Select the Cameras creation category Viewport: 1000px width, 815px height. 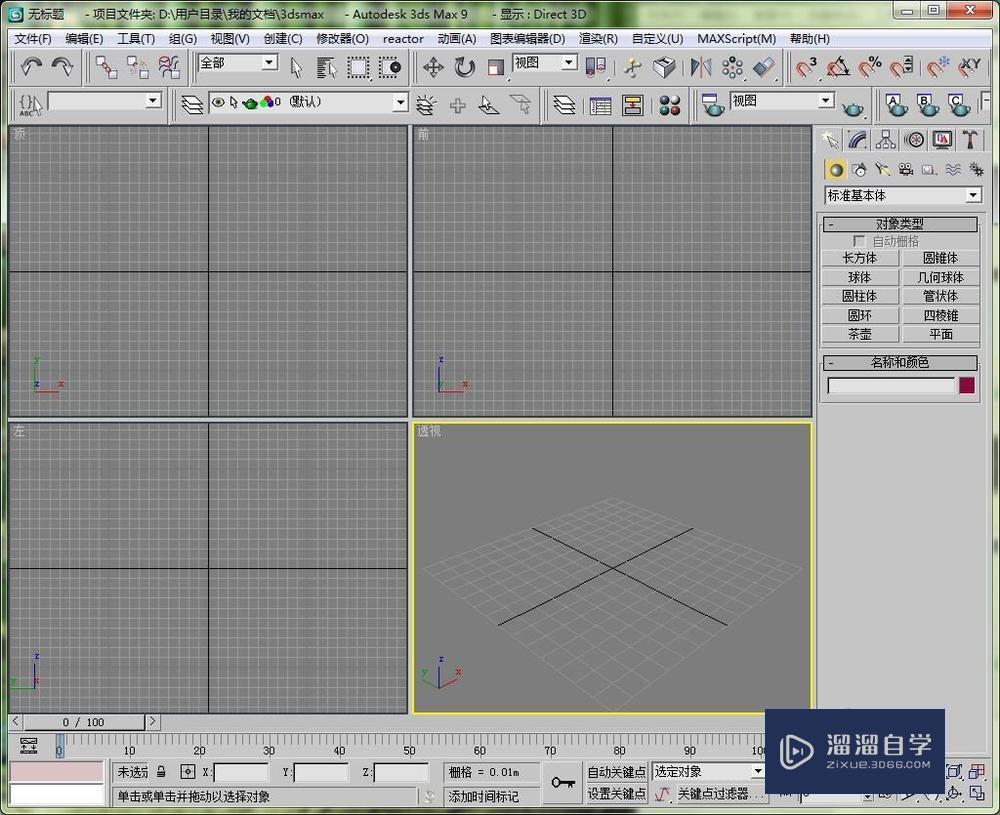pos(906,169)
